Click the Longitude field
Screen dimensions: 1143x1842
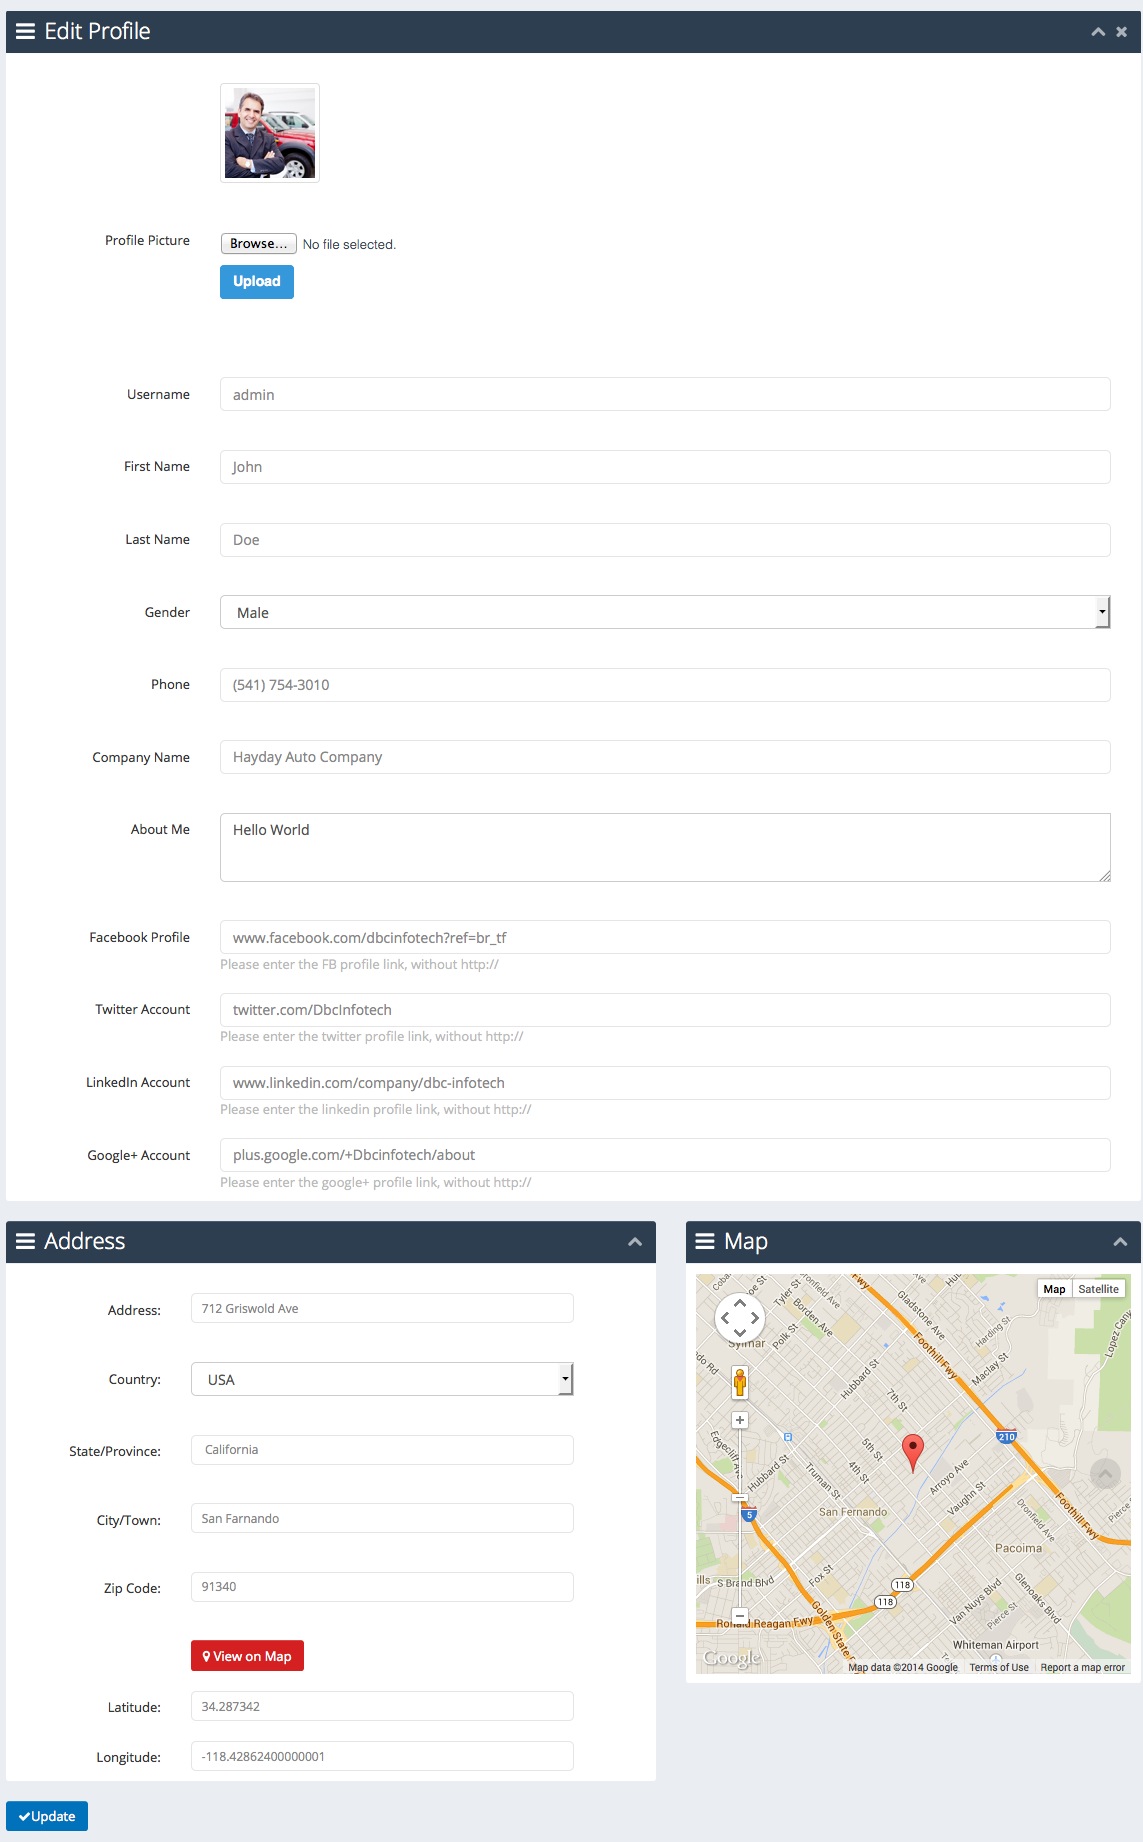pos(382,1756)
